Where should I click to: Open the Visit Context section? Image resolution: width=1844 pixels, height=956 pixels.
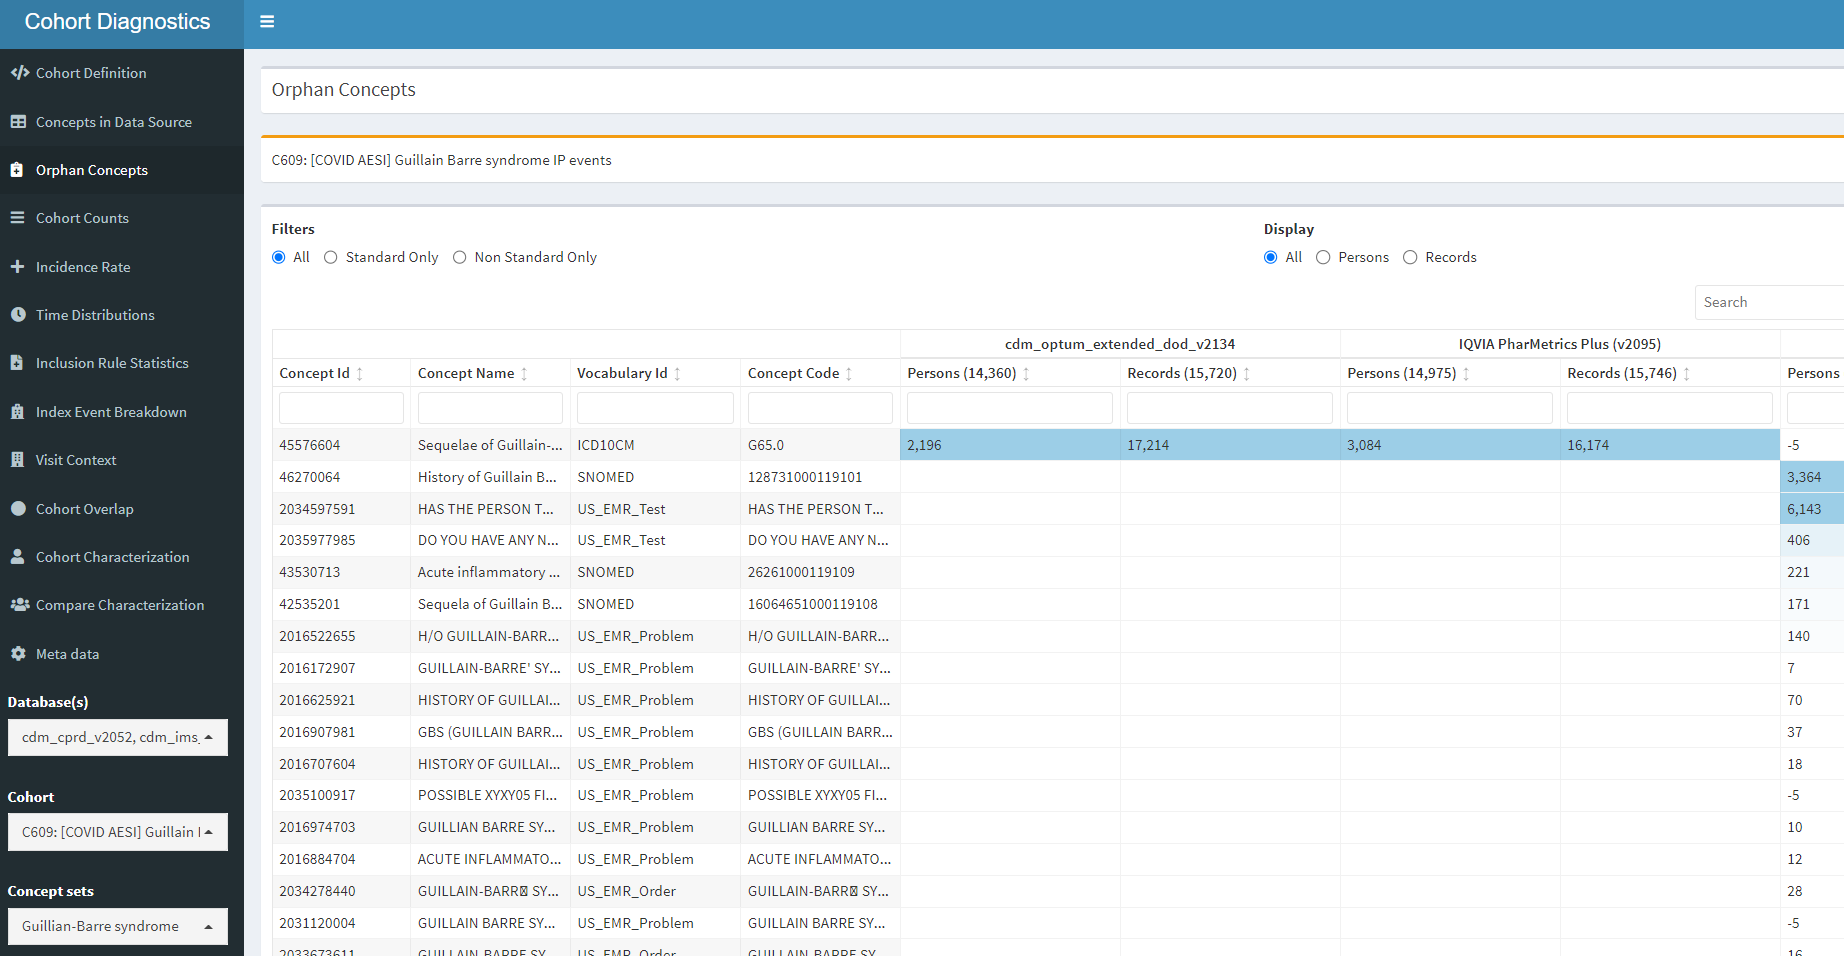tap(76, 459)
